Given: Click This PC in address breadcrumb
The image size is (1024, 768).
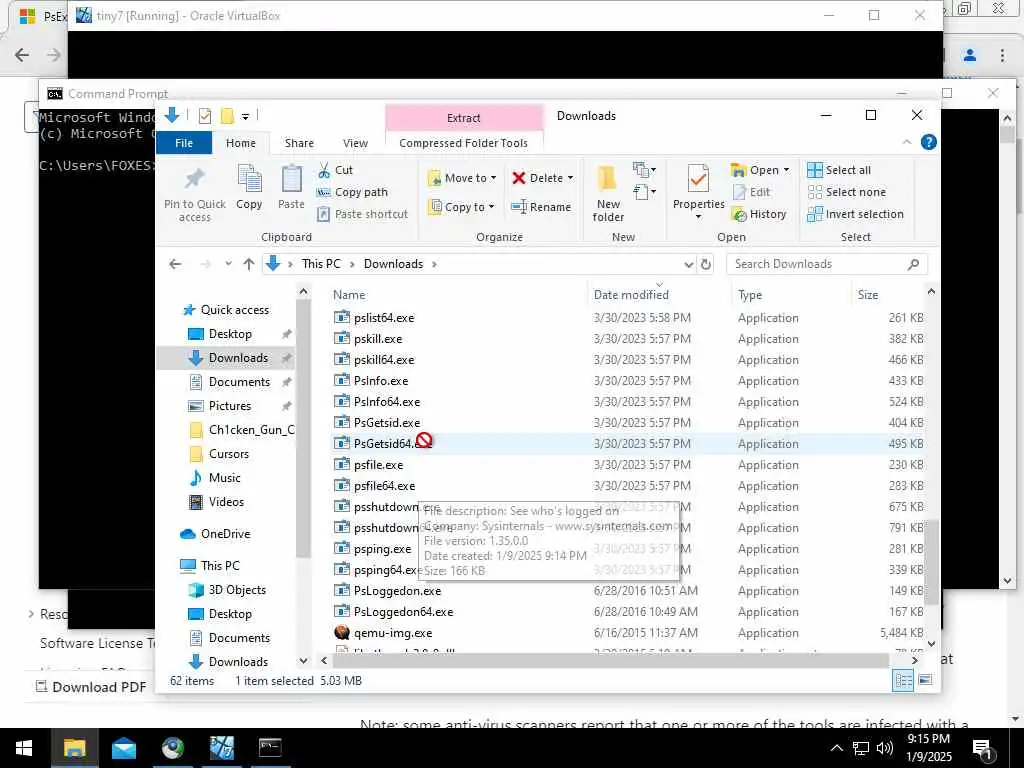Looking at the screenshot, I should [x=321, y=264].
